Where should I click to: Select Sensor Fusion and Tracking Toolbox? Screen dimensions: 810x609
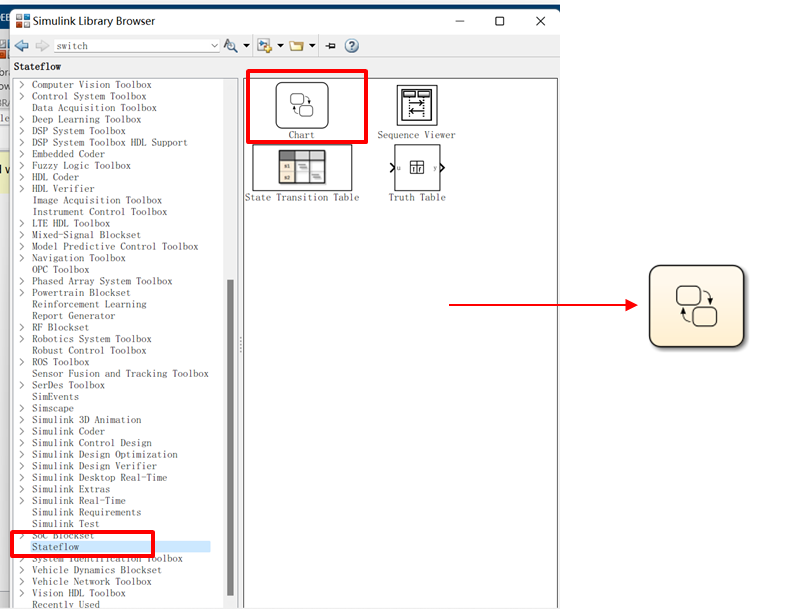click(x=120, y=373)
